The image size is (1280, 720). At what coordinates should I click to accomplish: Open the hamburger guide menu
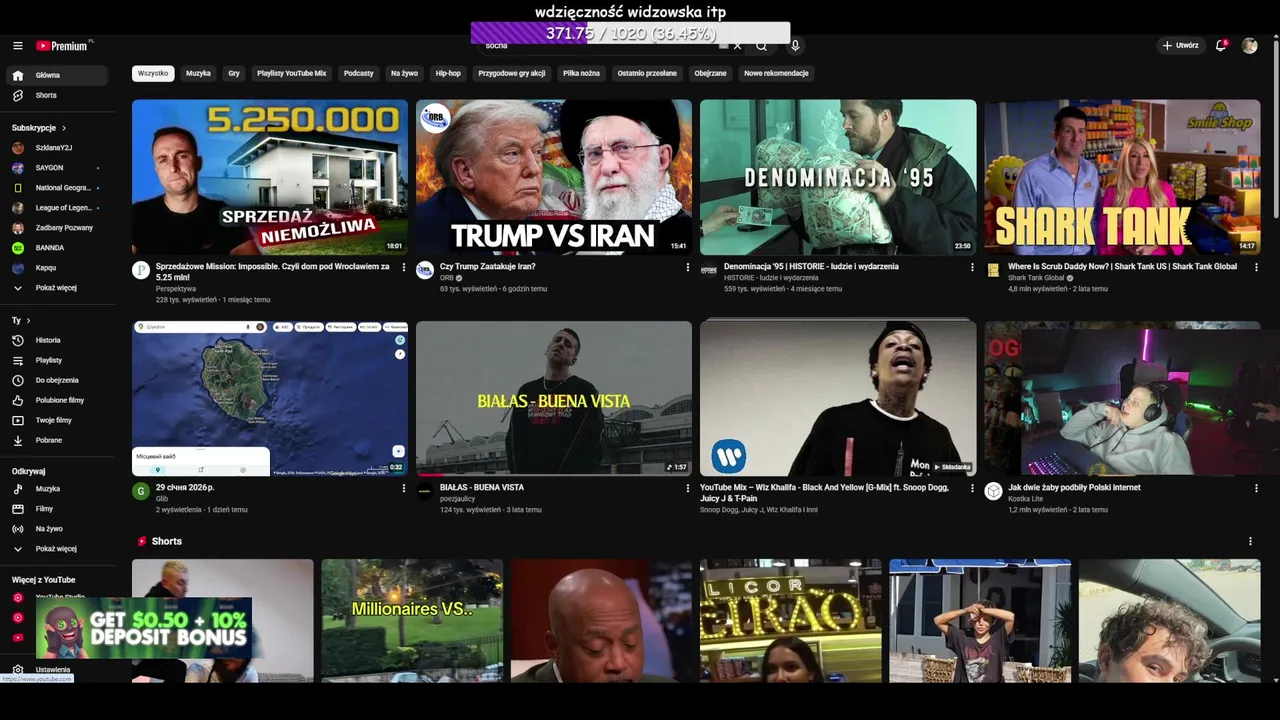tap(17, 46)
